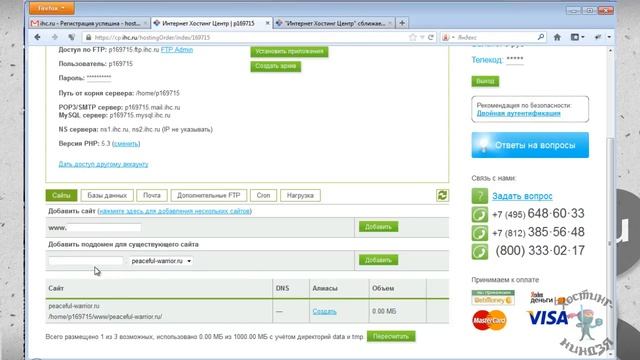Click the VISA payment logo
Screen dimensions: 640x360
(x=547, y=318)
